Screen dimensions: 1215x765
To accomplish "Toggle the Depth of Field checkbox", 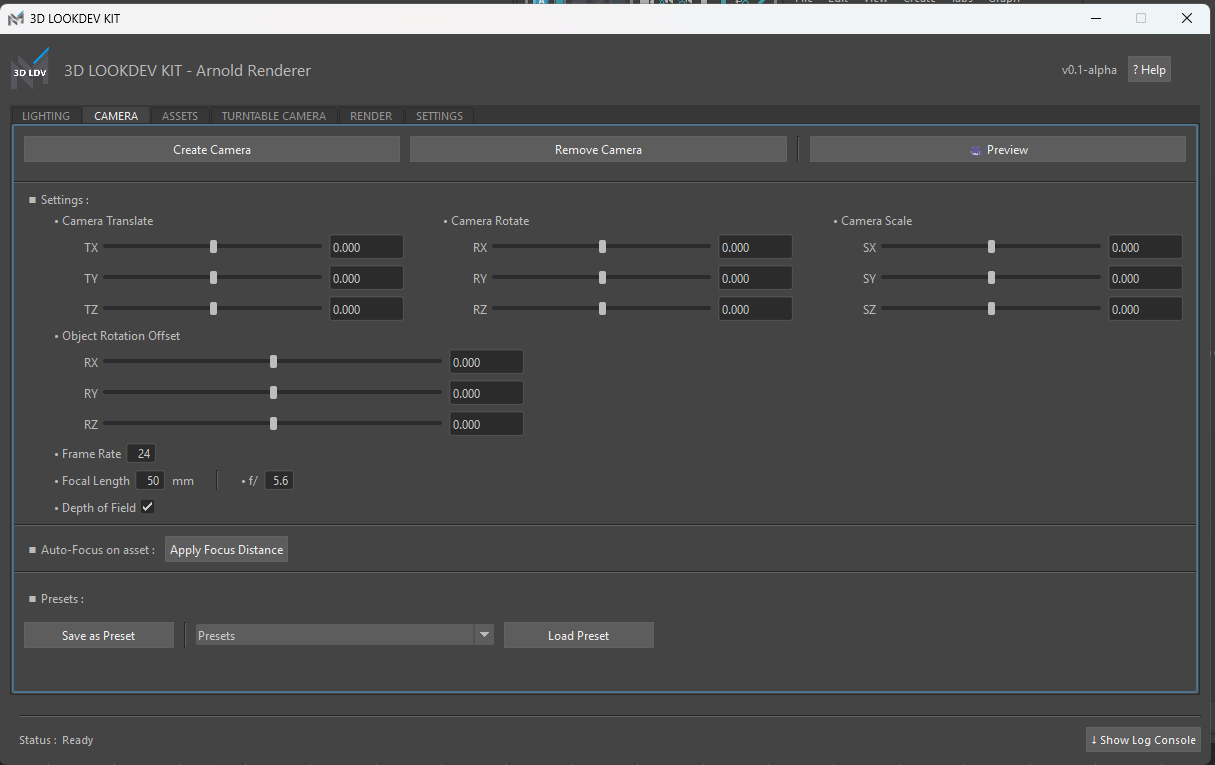I will pos(147,507).
